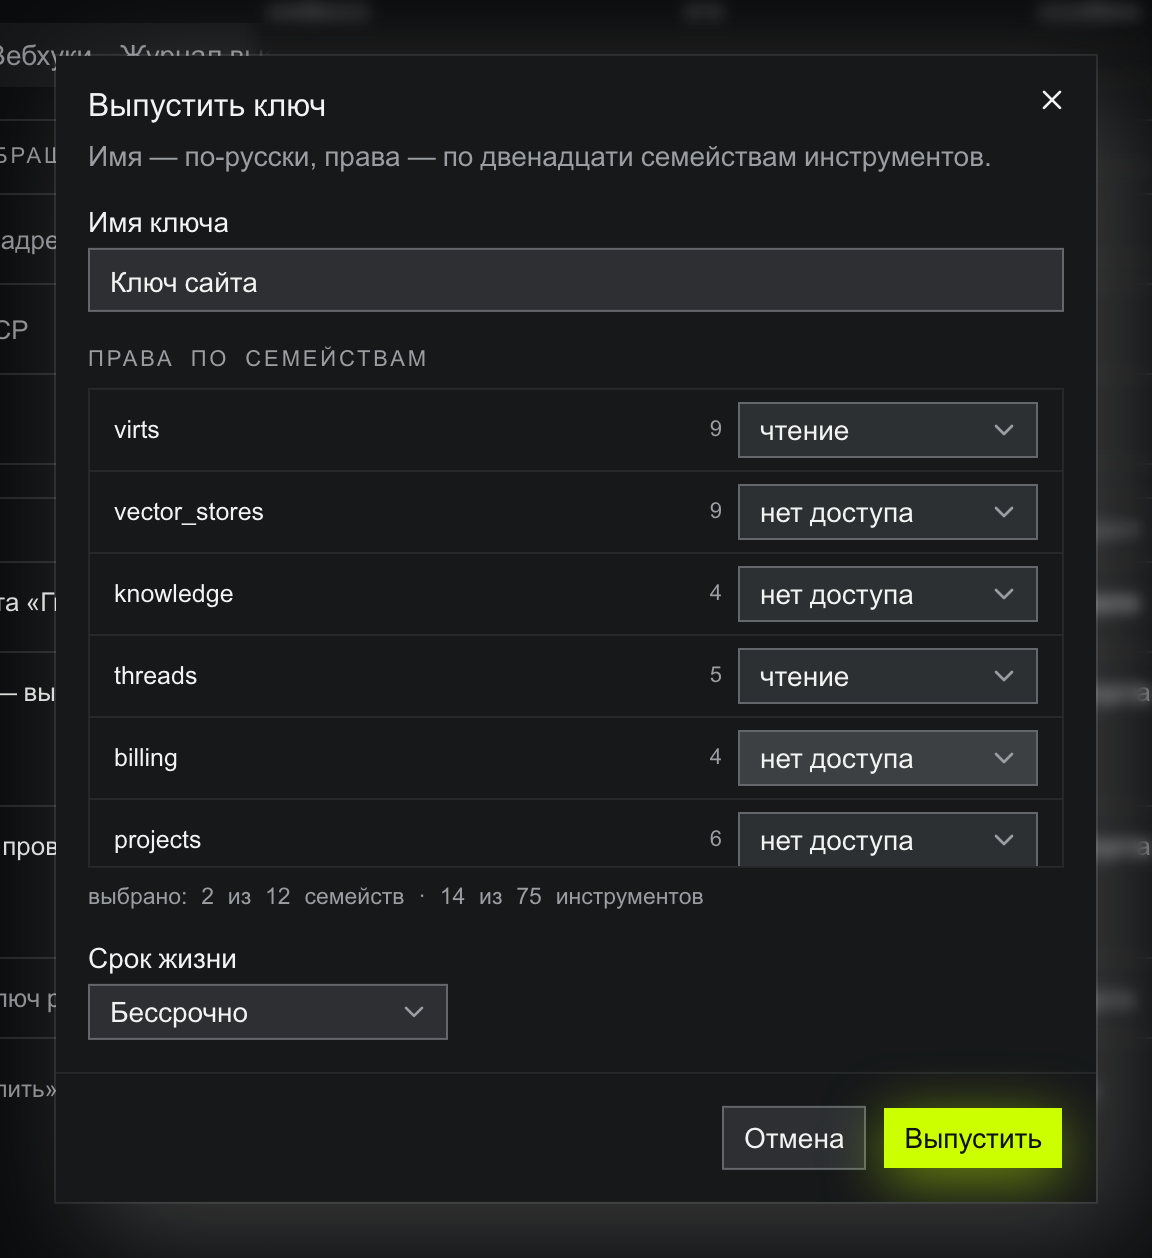The height and width of the screenshot is (1258, 1152).
Task: Open the billing permission dropdown
Action: [x=888, y=758]
